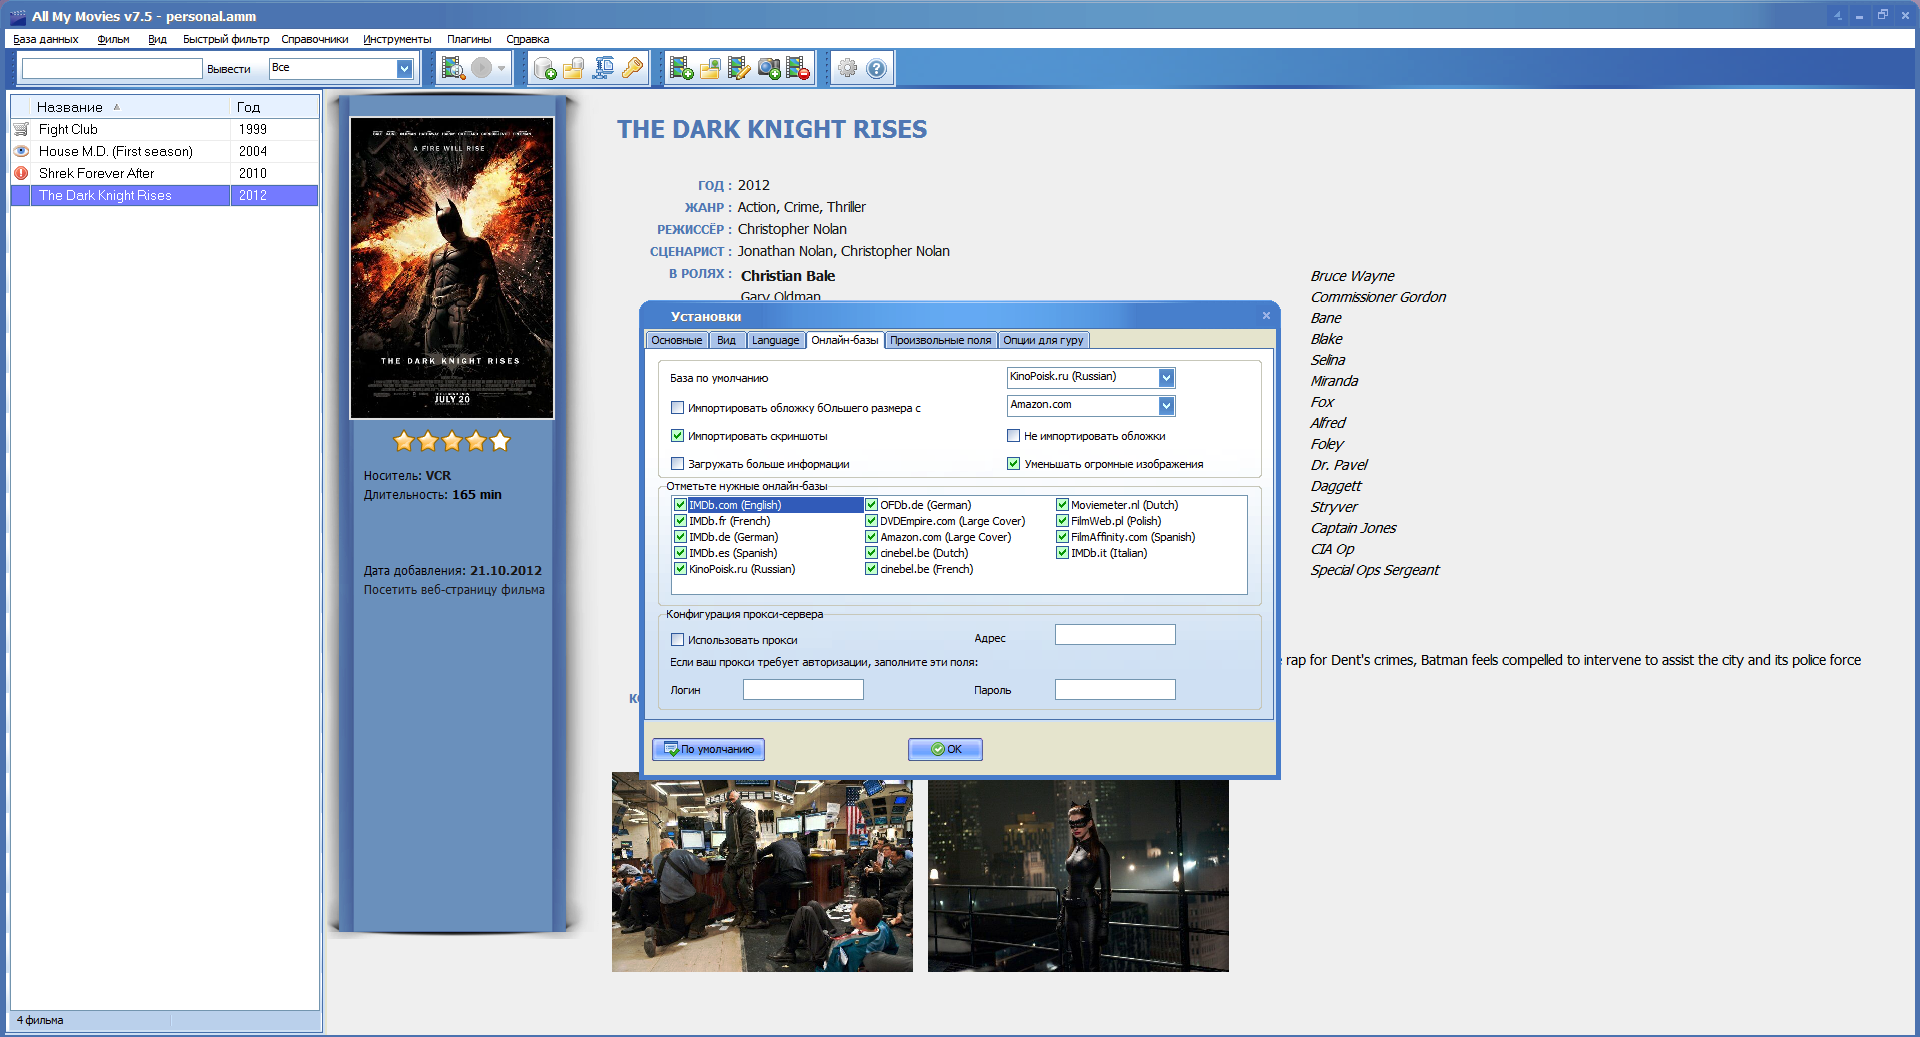Open the arrow next to play button
Screen dimensions: 1920x1037
(x=502, y=68)
